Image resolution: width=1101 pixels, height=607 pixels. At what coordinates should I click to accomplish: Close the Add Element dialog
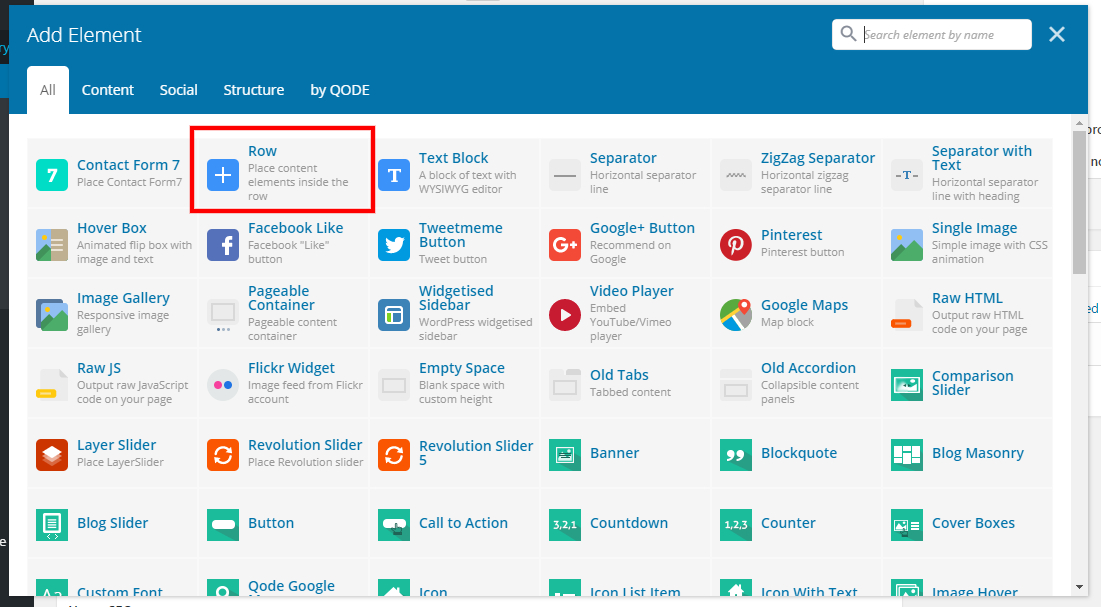point(1057,34)
